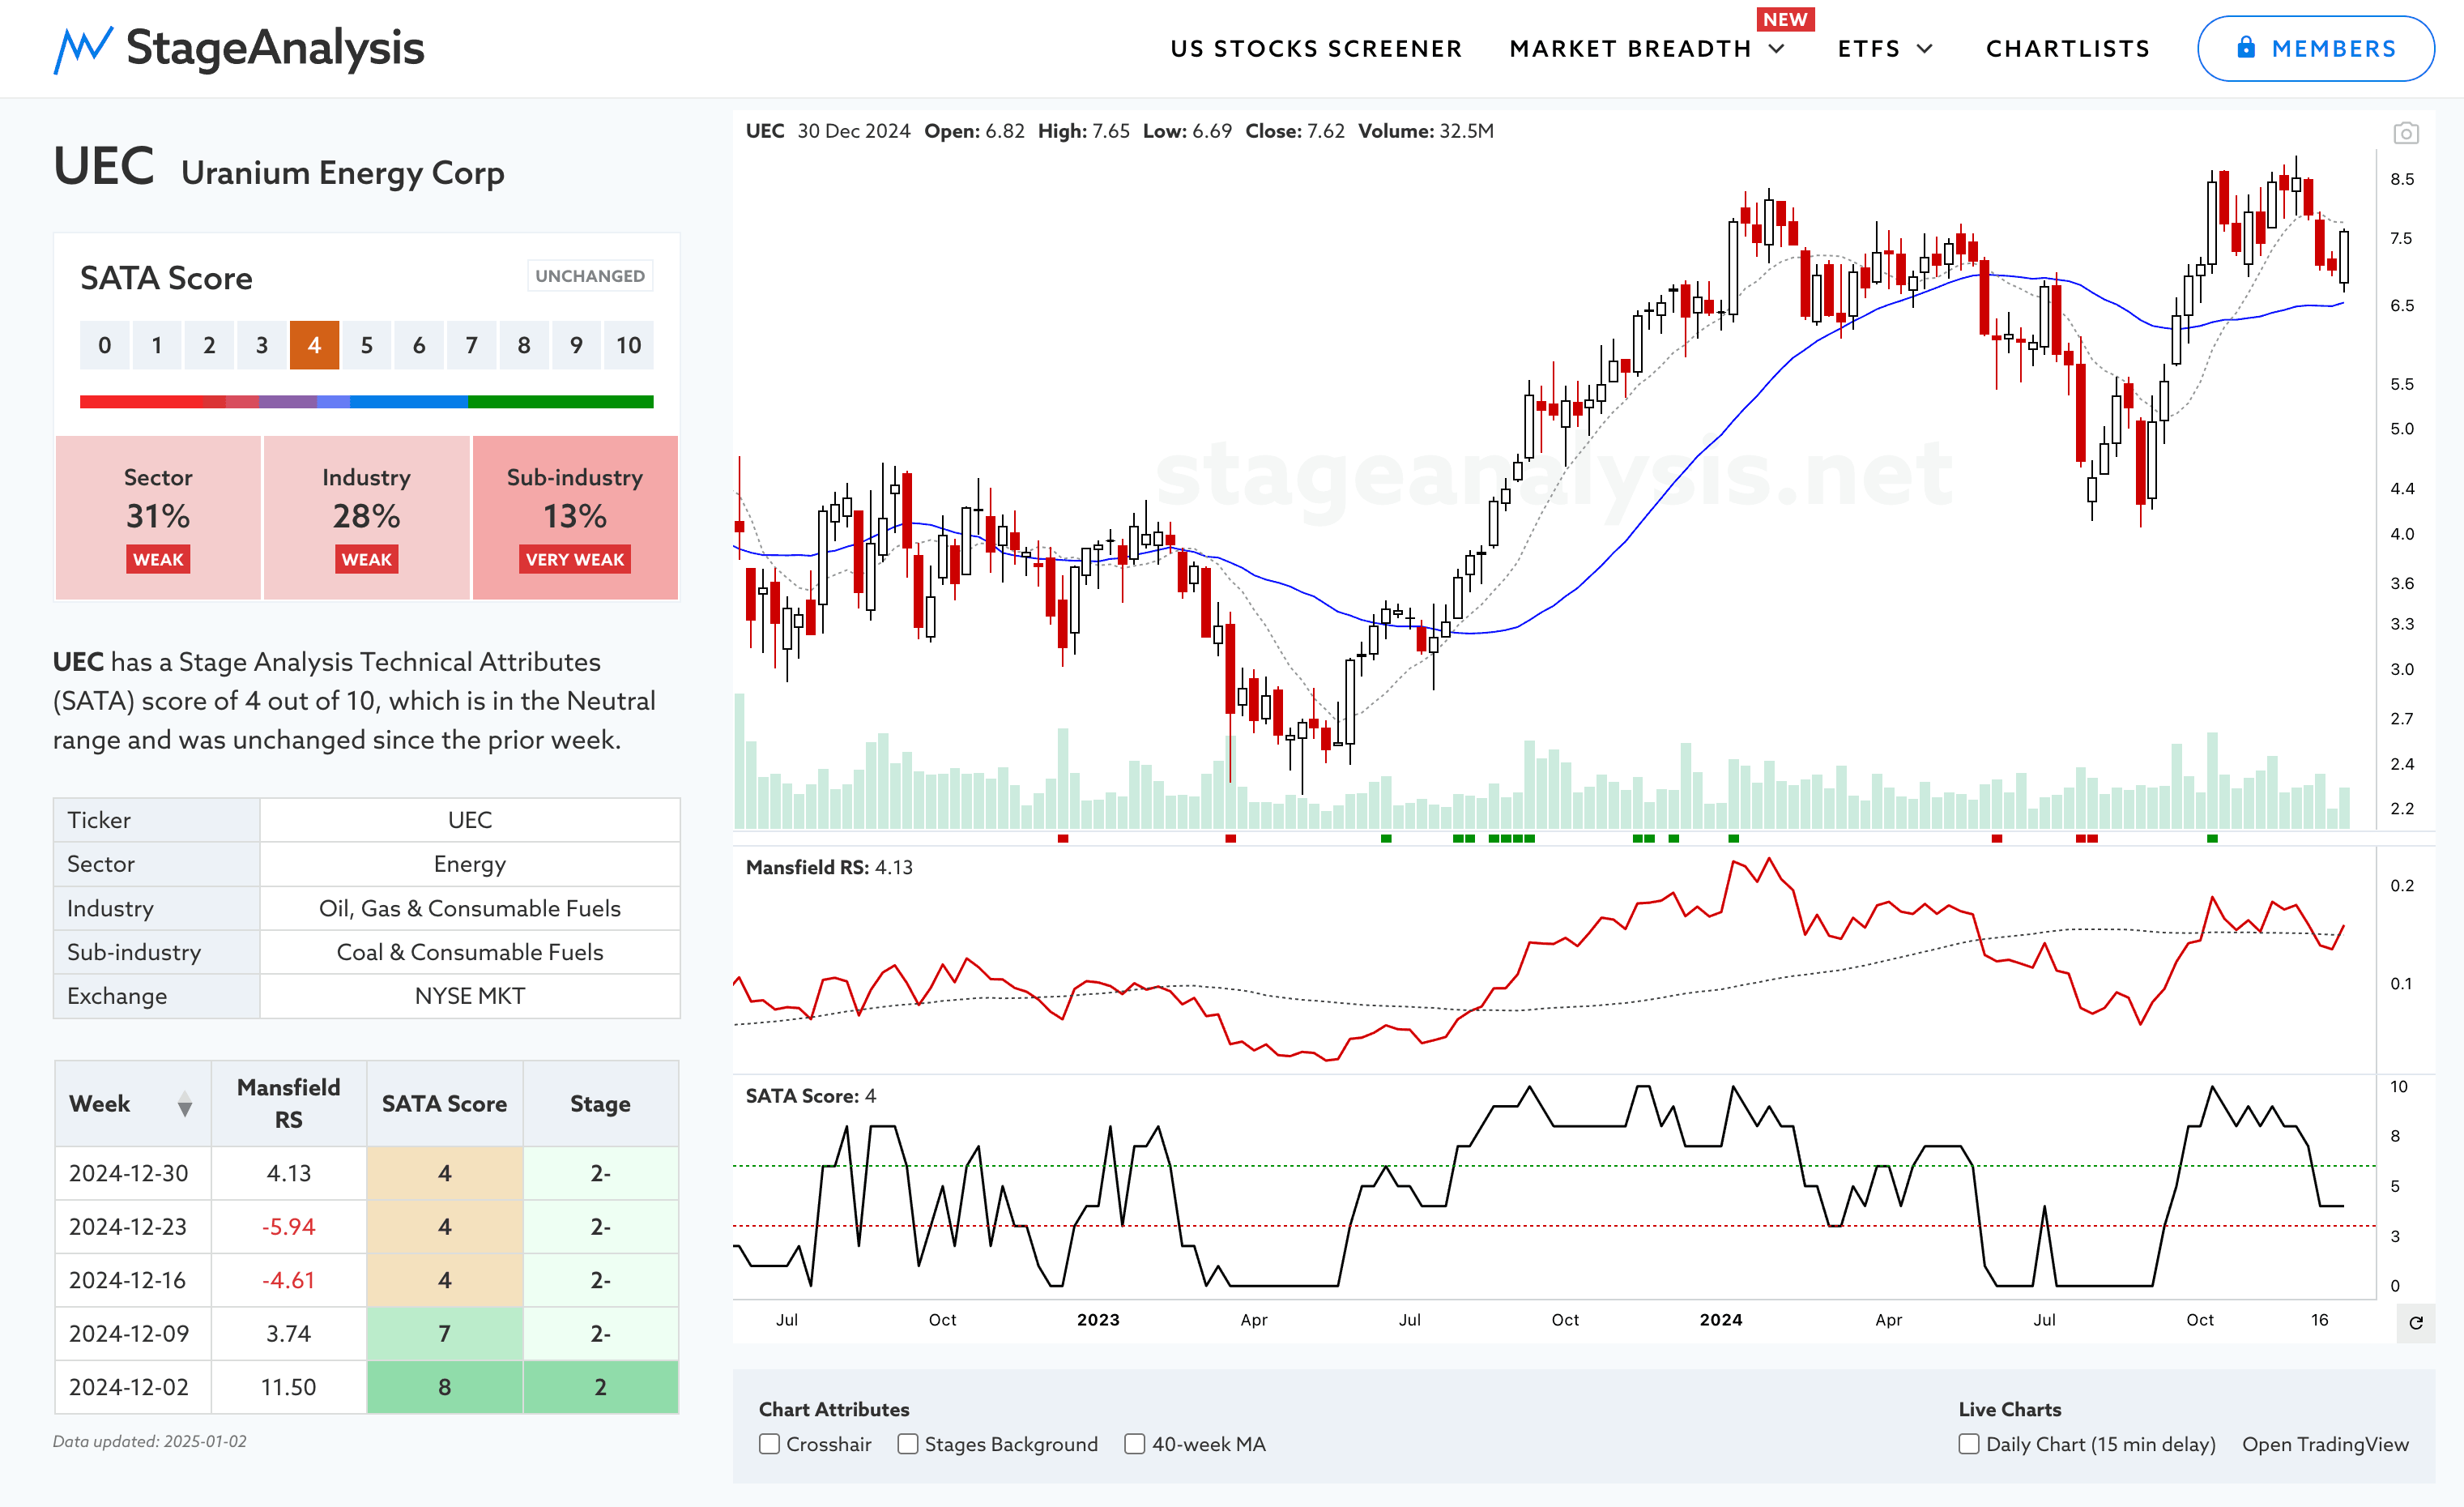The image size is (2464, 1507).
Task: Click SATA score box 10
Action: coord(628,345)
